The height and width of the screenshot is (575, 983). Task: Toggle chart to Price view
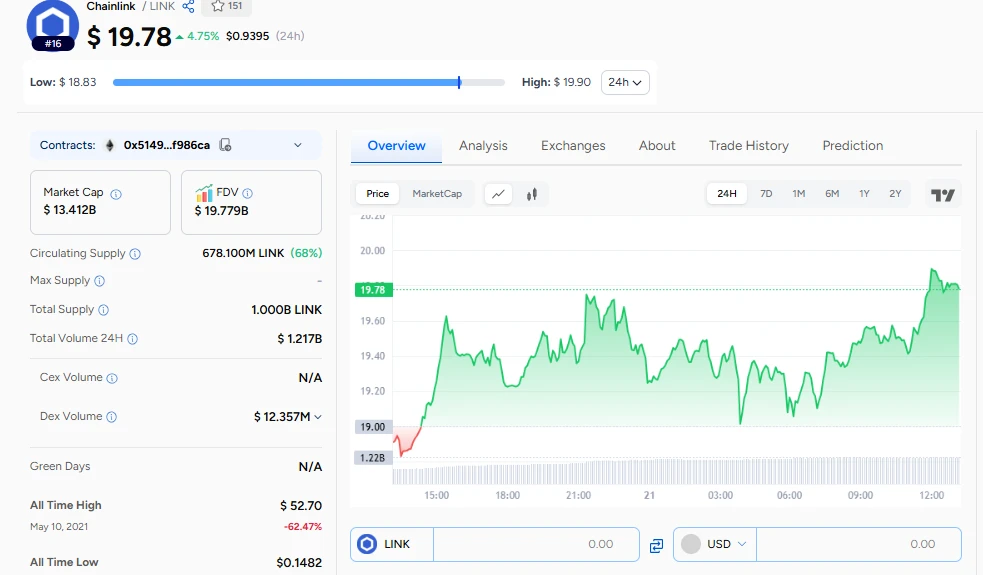(377, 194)
